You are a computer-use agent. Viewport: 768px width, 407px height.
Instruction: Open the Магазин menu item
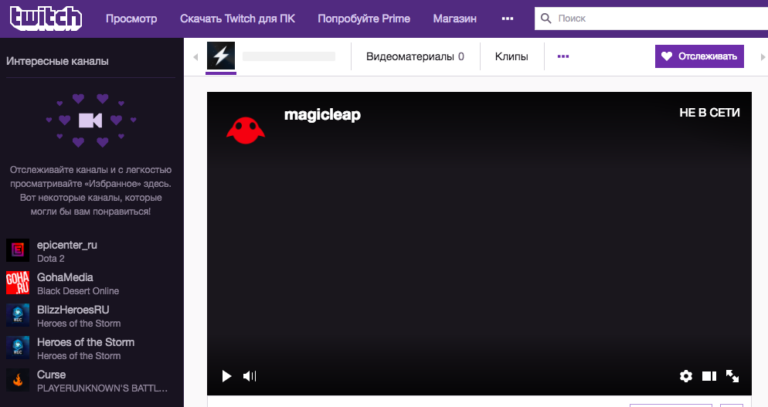[455, 19]
